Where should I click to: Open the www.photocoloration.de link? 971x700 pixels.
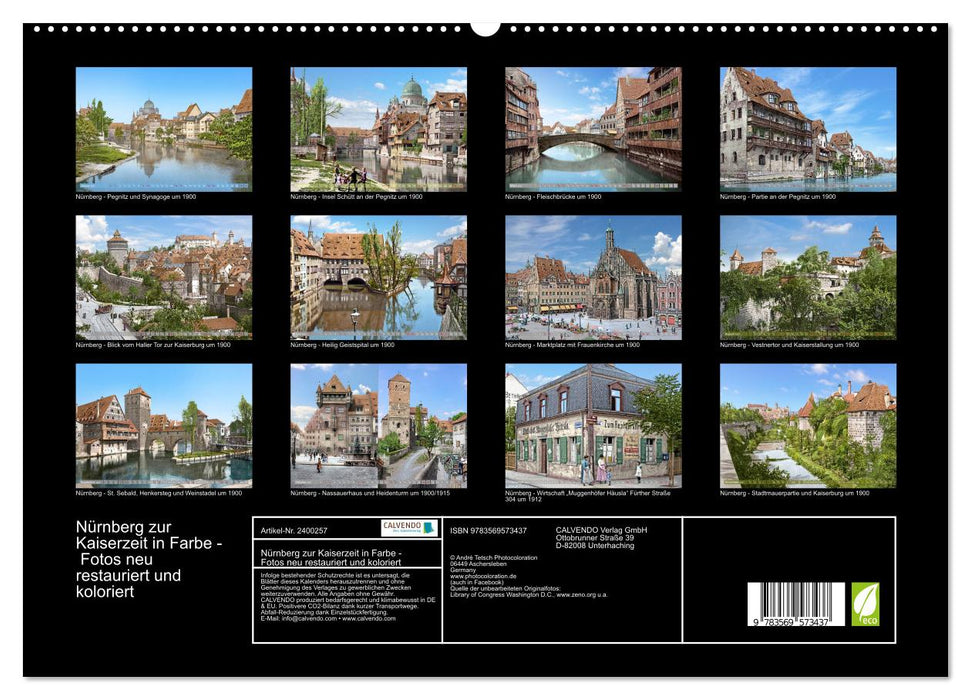coord(483,577)
